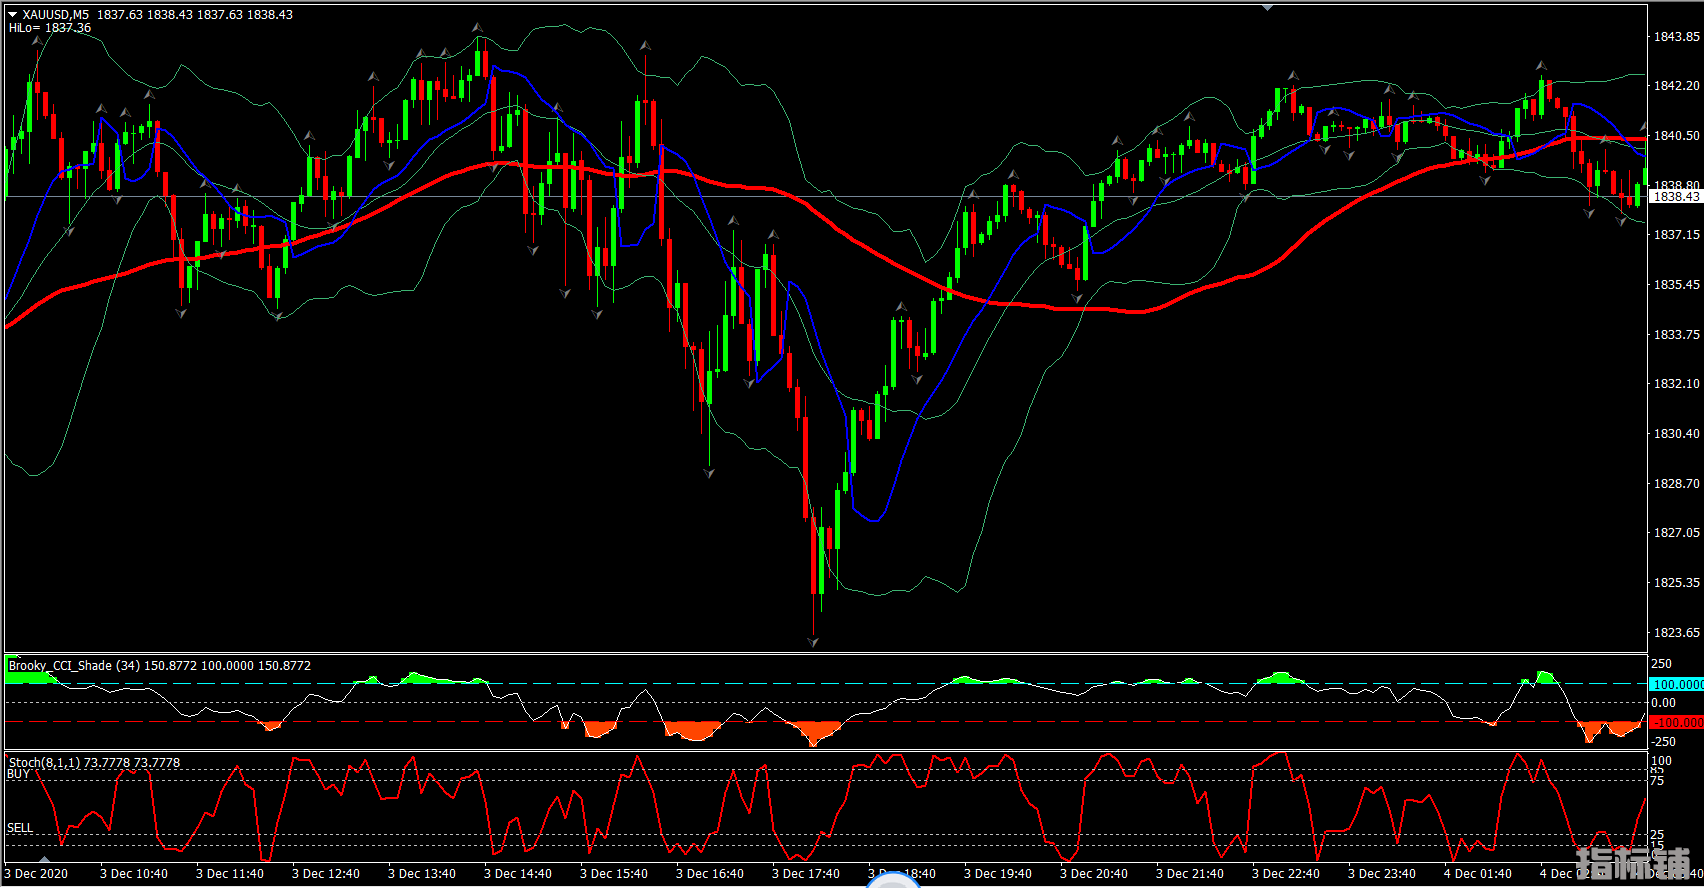Click the XAUUSD,M5 chart title text

55,15
